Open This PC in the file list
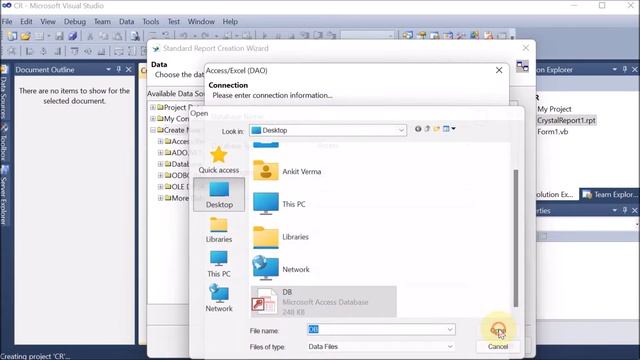Image resolution: width=640 pixels, height=360 pixels. click(279, 204)
